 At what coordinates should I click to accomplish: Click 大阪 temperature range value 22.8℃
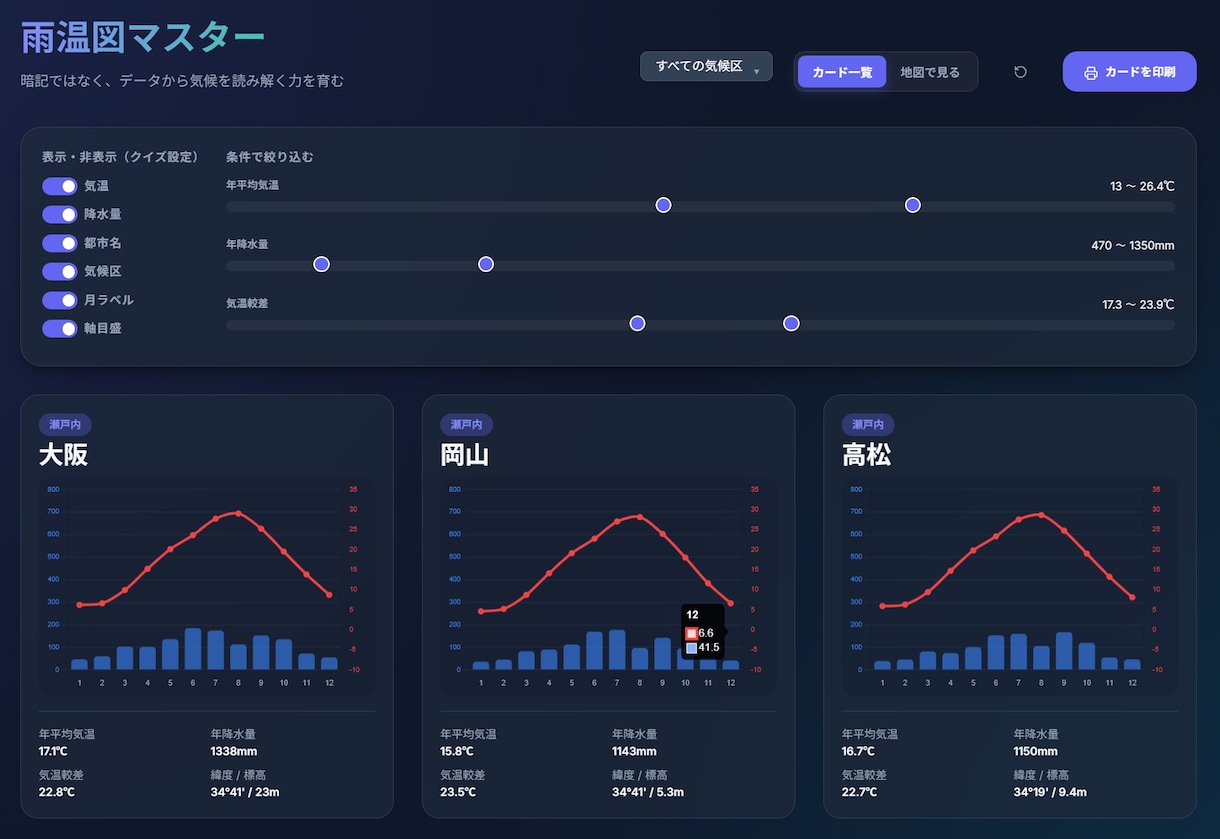point(58,792)
